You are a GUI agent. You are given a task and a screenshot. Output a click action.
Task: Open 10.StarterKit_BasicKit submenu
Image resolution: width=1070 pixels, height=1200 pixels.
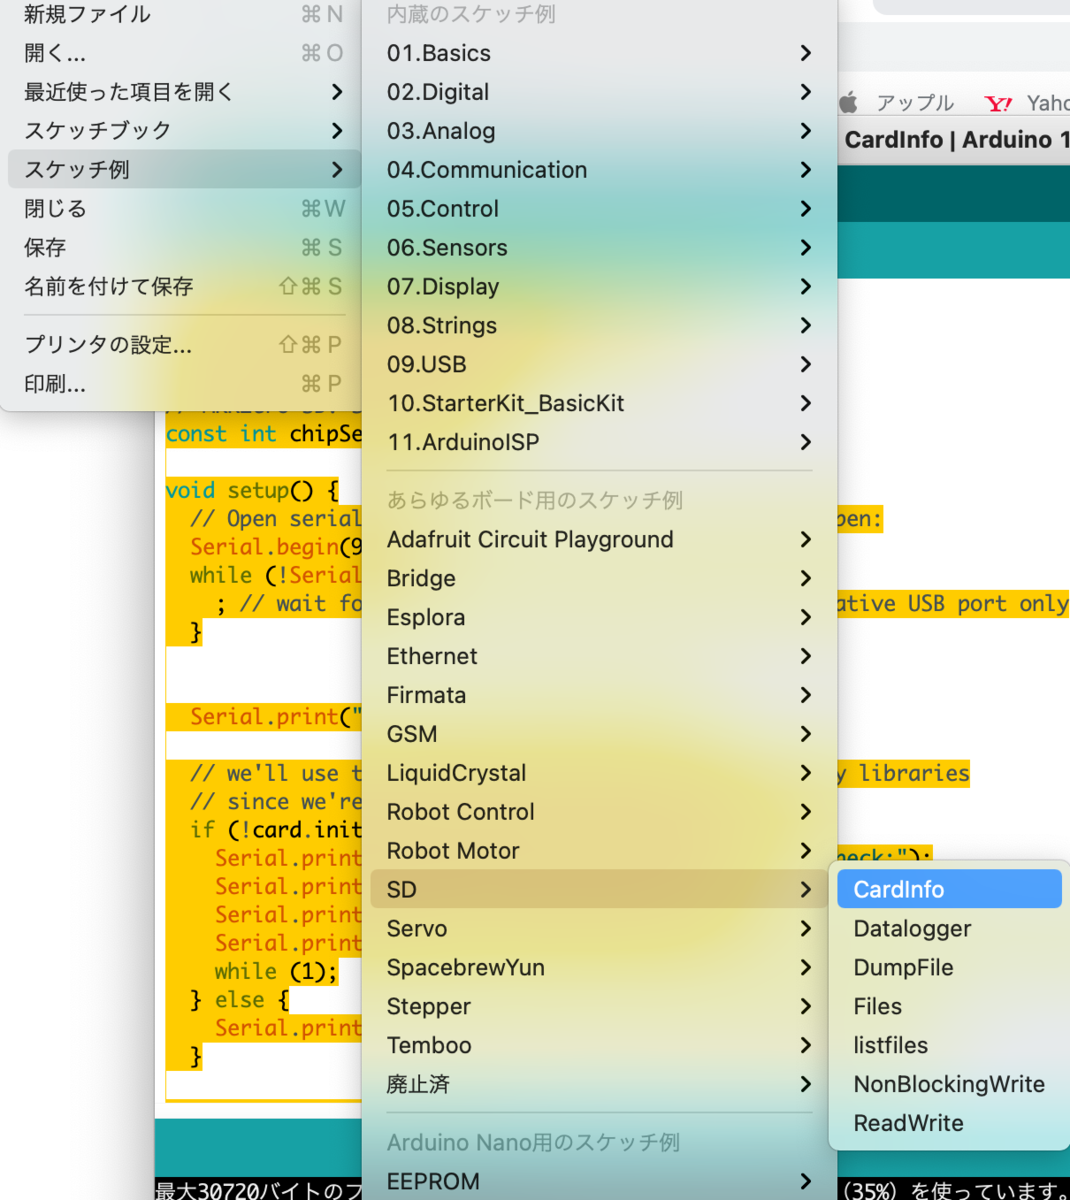[599, 404]
